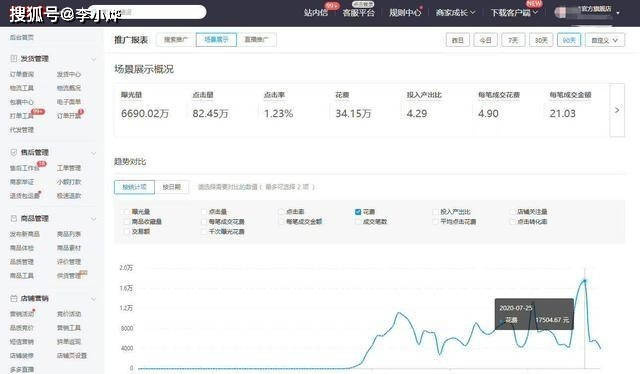Go to 后台首页

pyautogui.click(x=22, y=37)
